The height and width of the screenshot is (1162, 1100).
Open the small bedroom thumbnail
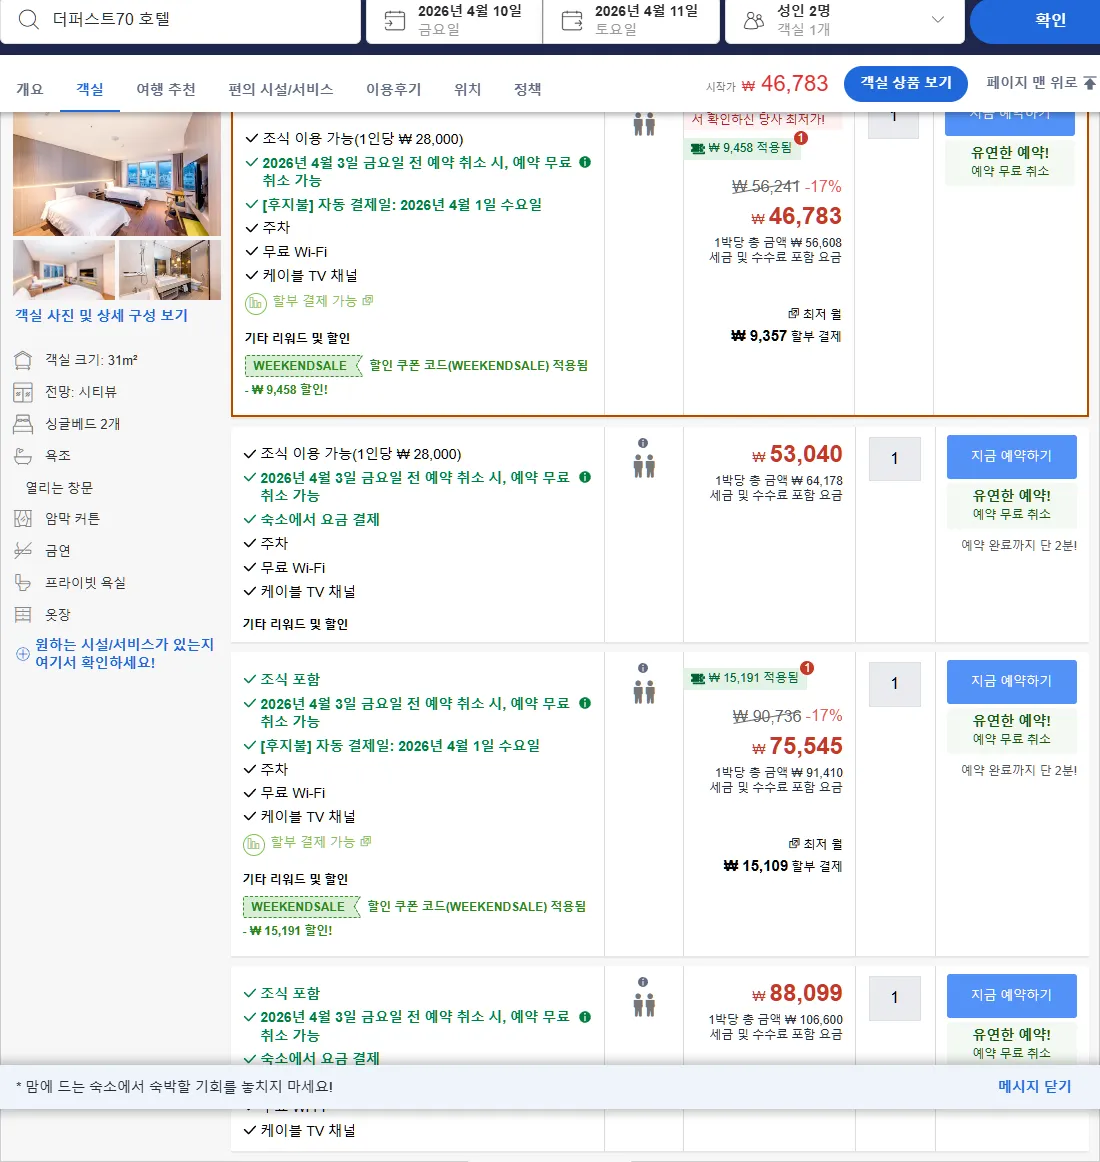(64, 270)
